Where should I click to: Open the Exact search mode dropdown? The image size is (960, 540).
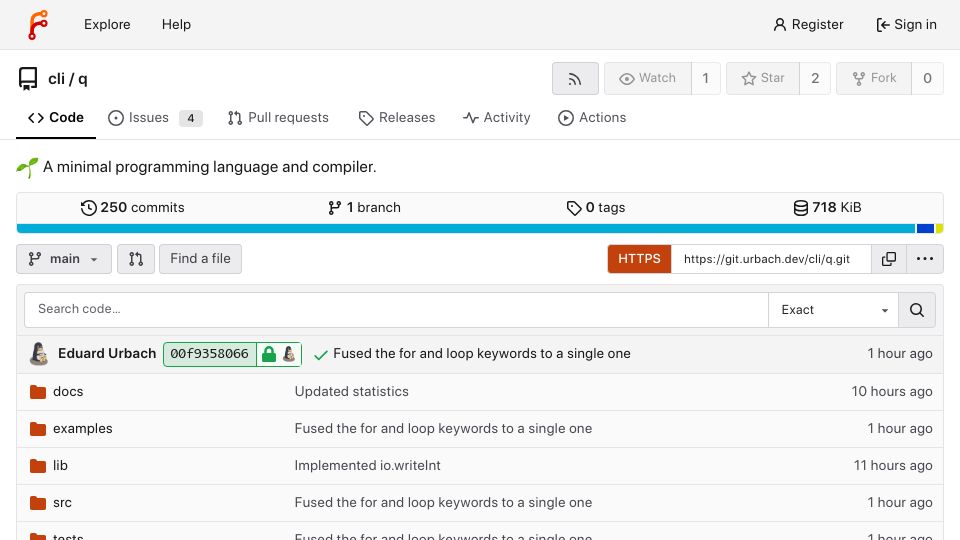coord(833,310)
